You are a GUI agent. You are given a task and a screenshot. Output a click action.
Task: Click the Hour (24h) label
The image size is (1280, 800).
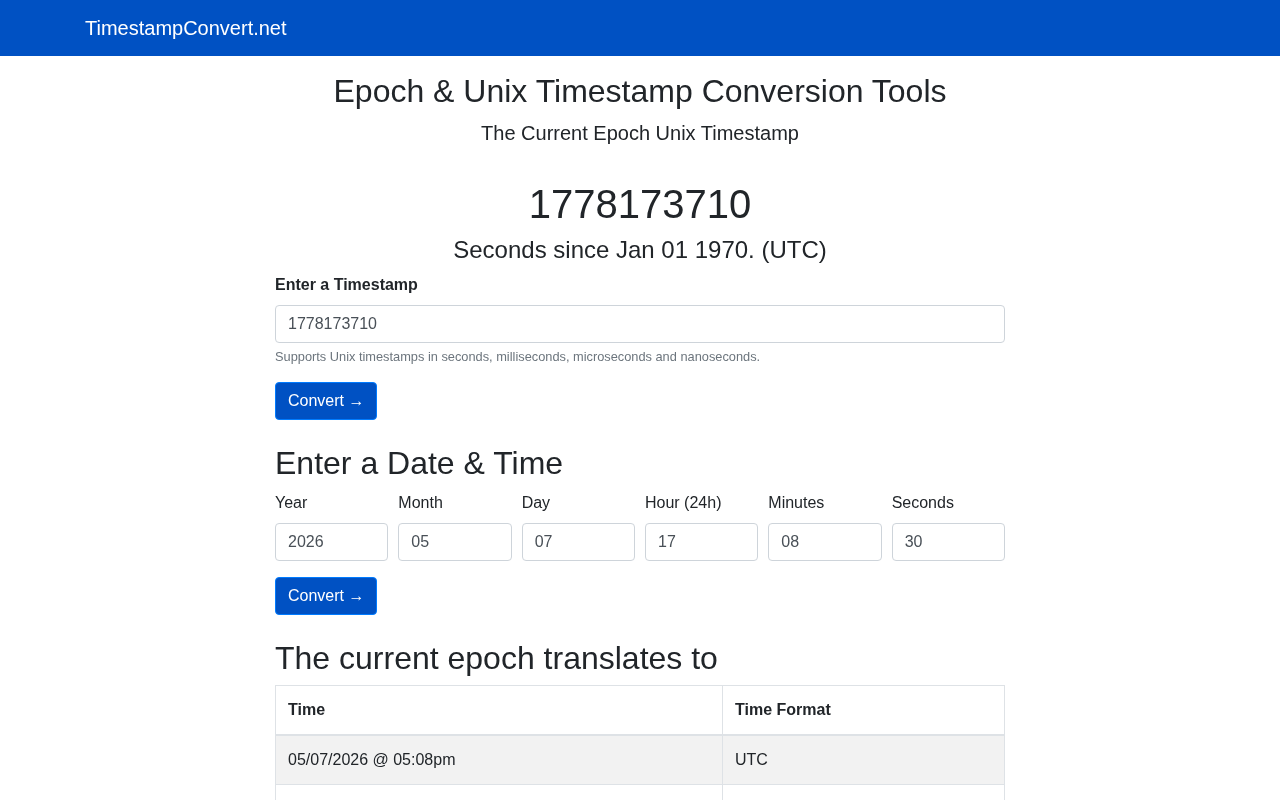point(683,503)
